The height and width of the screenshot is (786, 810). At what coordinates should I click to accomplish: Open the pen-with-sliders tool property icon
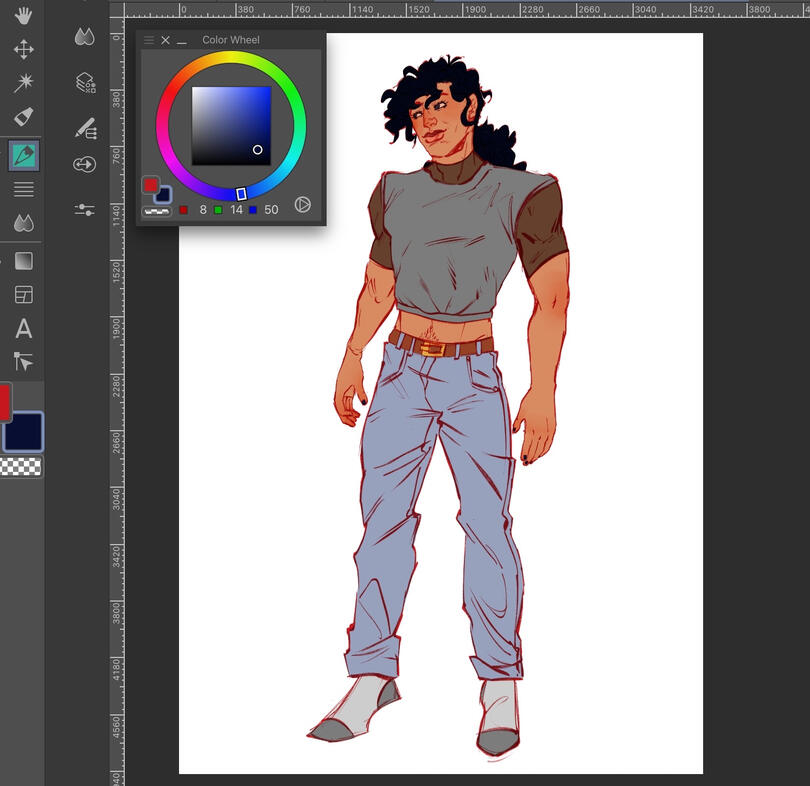[85, 128]
